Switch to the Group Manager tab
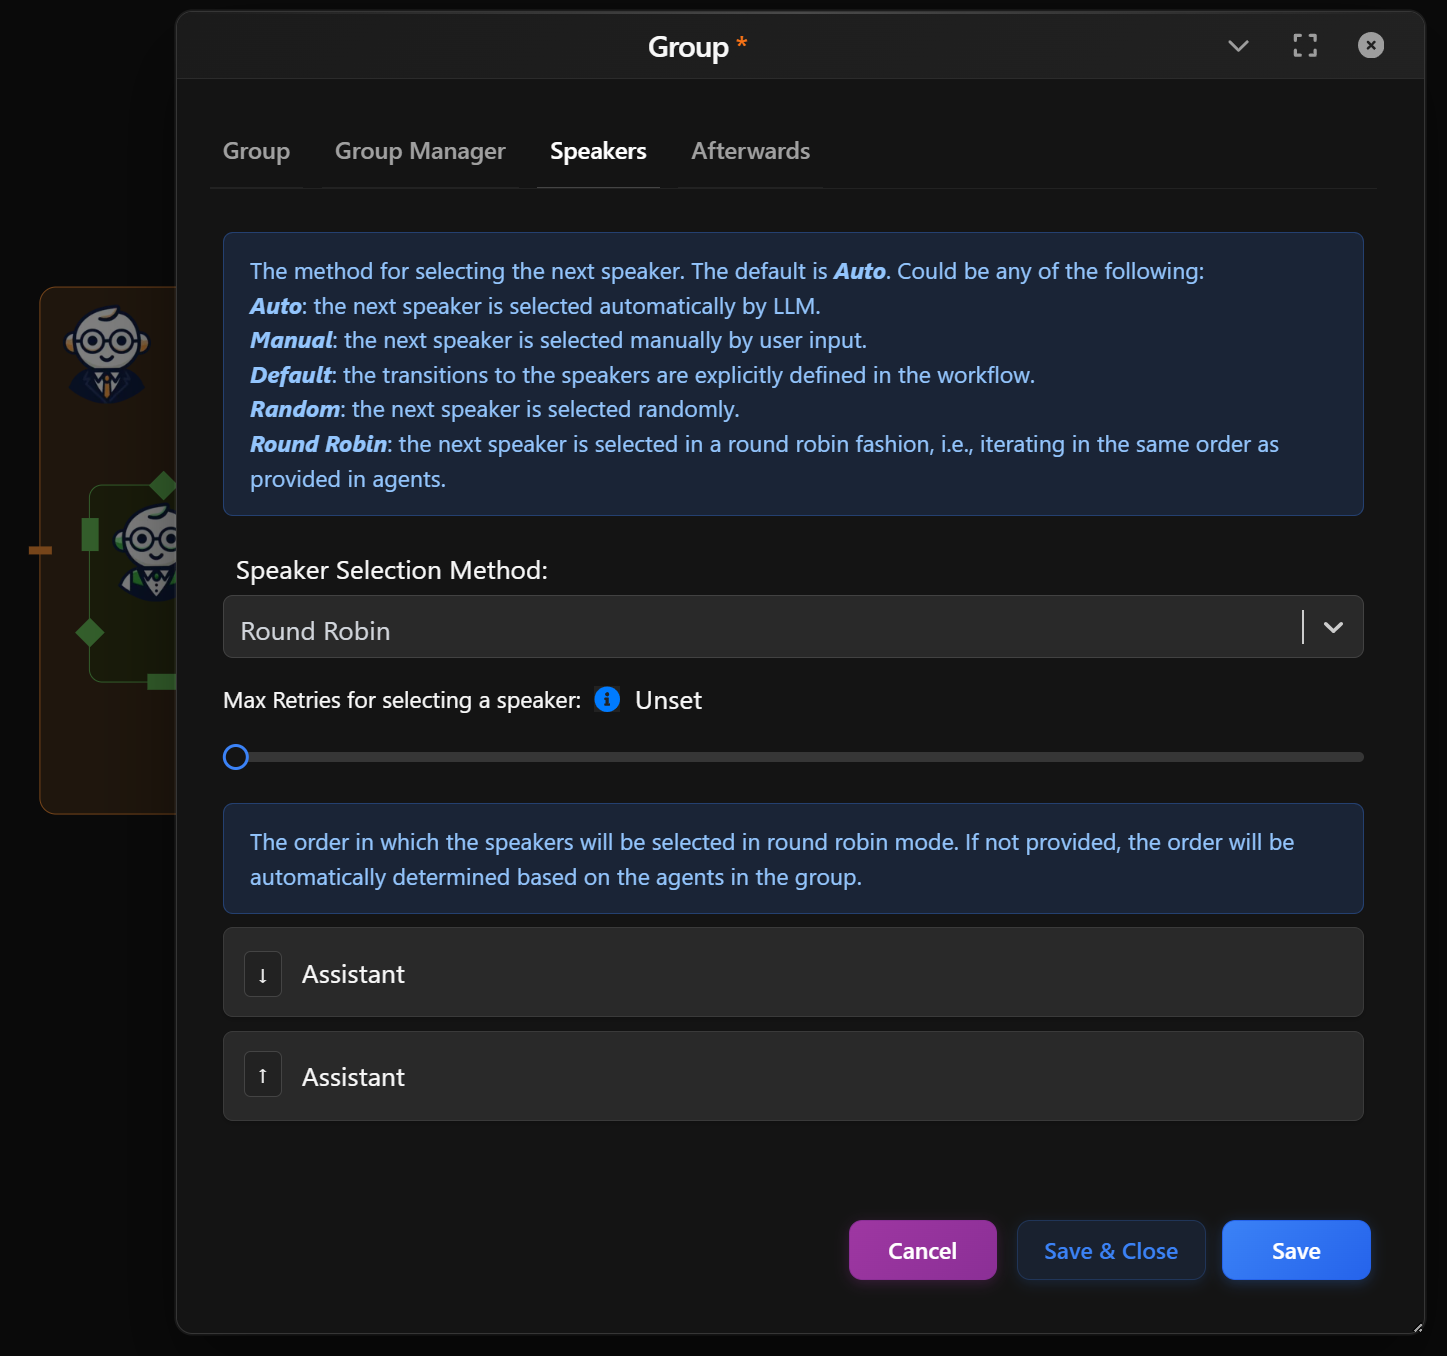This screenshot has width=1447, height=1356. pyautogui.click(x=419, y=151)
